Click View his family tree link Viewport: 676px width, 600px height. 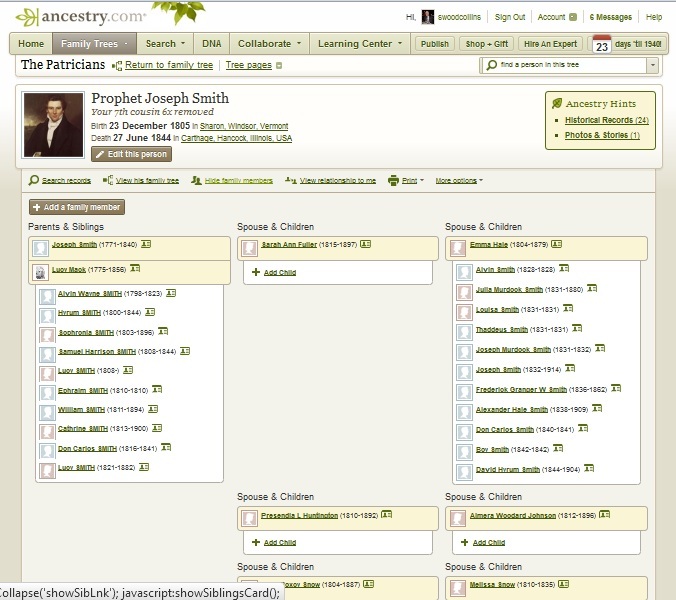[147, 181]
